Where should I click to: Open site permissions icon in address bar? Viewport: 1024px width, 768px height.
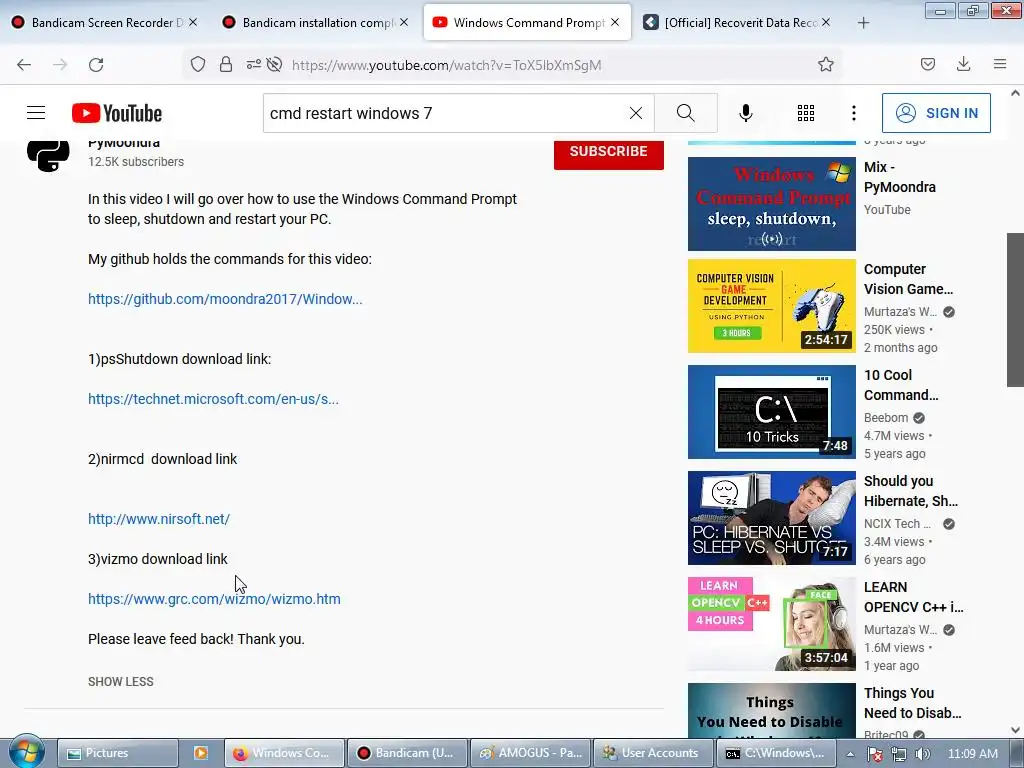pos(253,65)
